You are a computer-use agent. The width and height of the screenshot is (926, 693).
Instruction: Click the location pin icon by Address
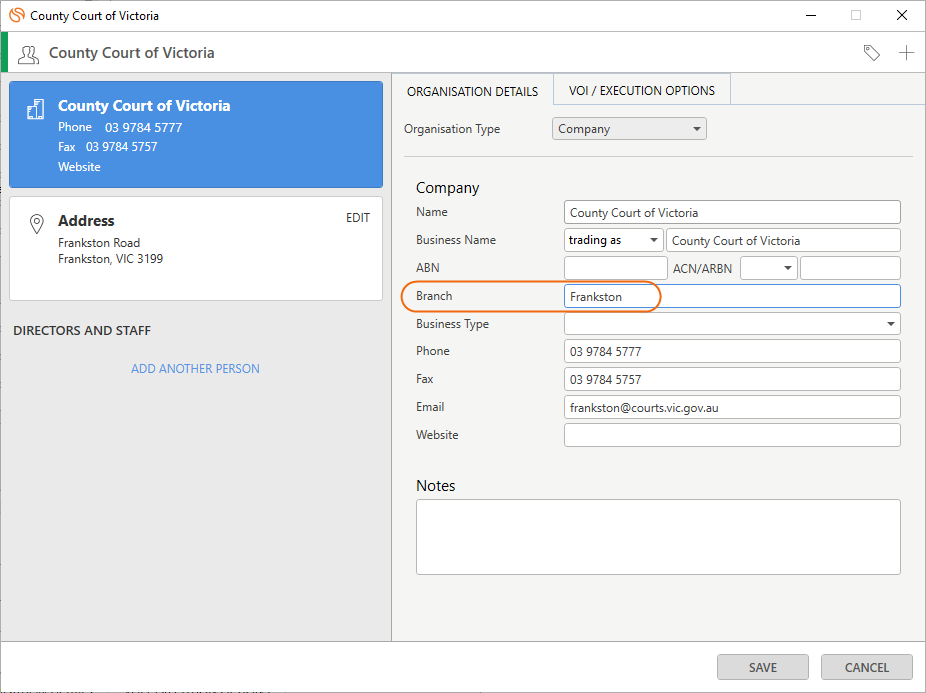tap(37, 224)
